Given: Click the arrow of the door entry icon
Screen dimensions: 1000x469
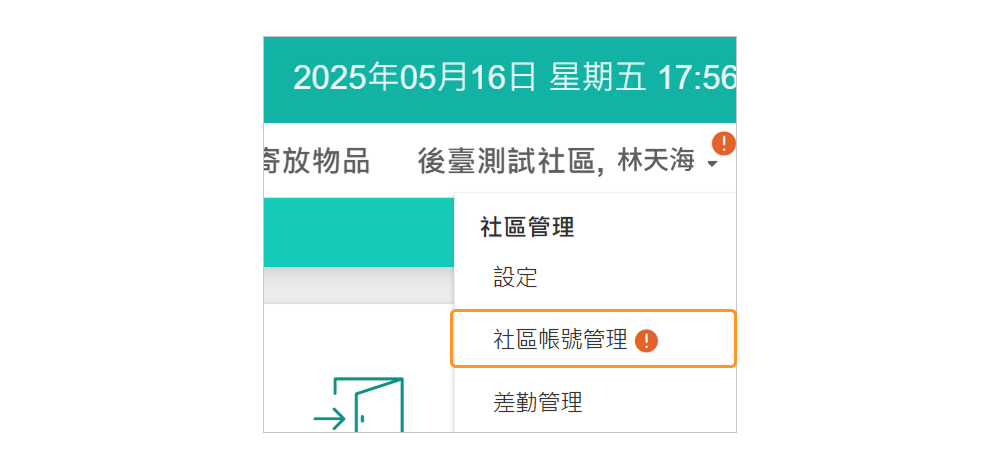Looking at the screenshot, I should click(329, 419).
